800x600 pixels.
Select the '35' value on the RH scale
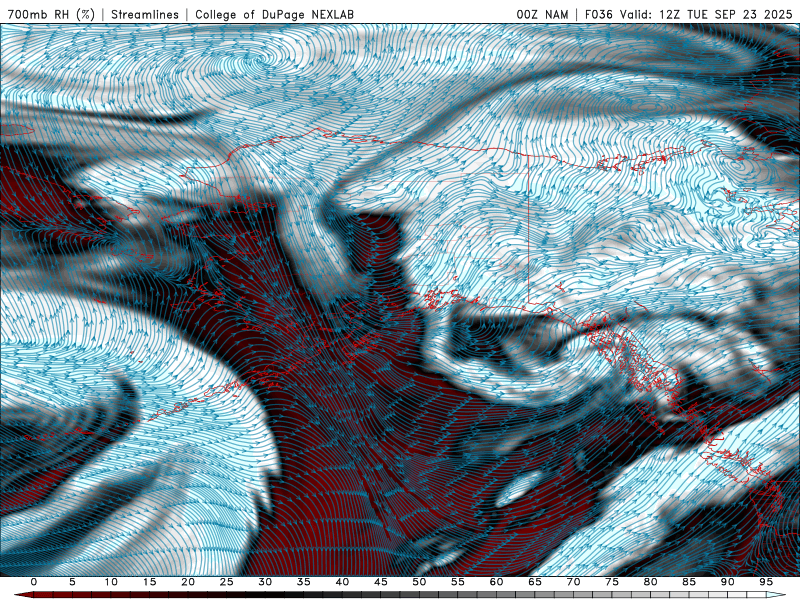[x=304, y=582]
